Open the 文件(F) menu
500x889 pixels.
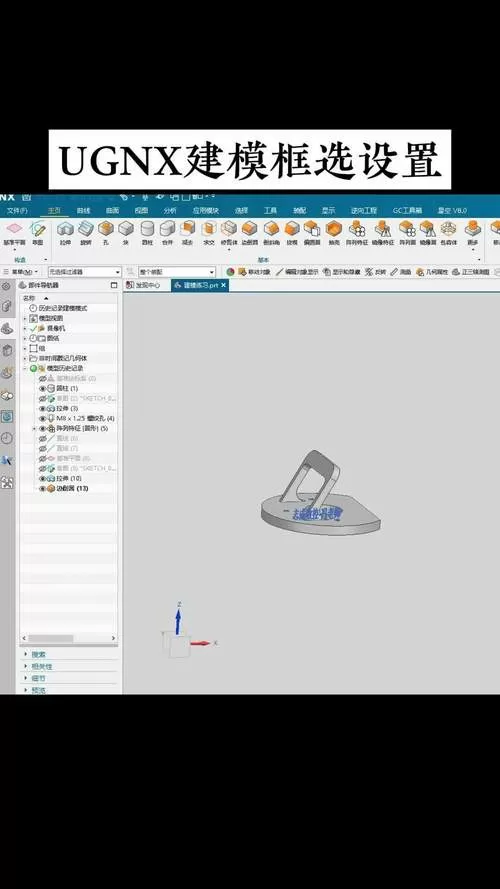click(x=17, y=210)
